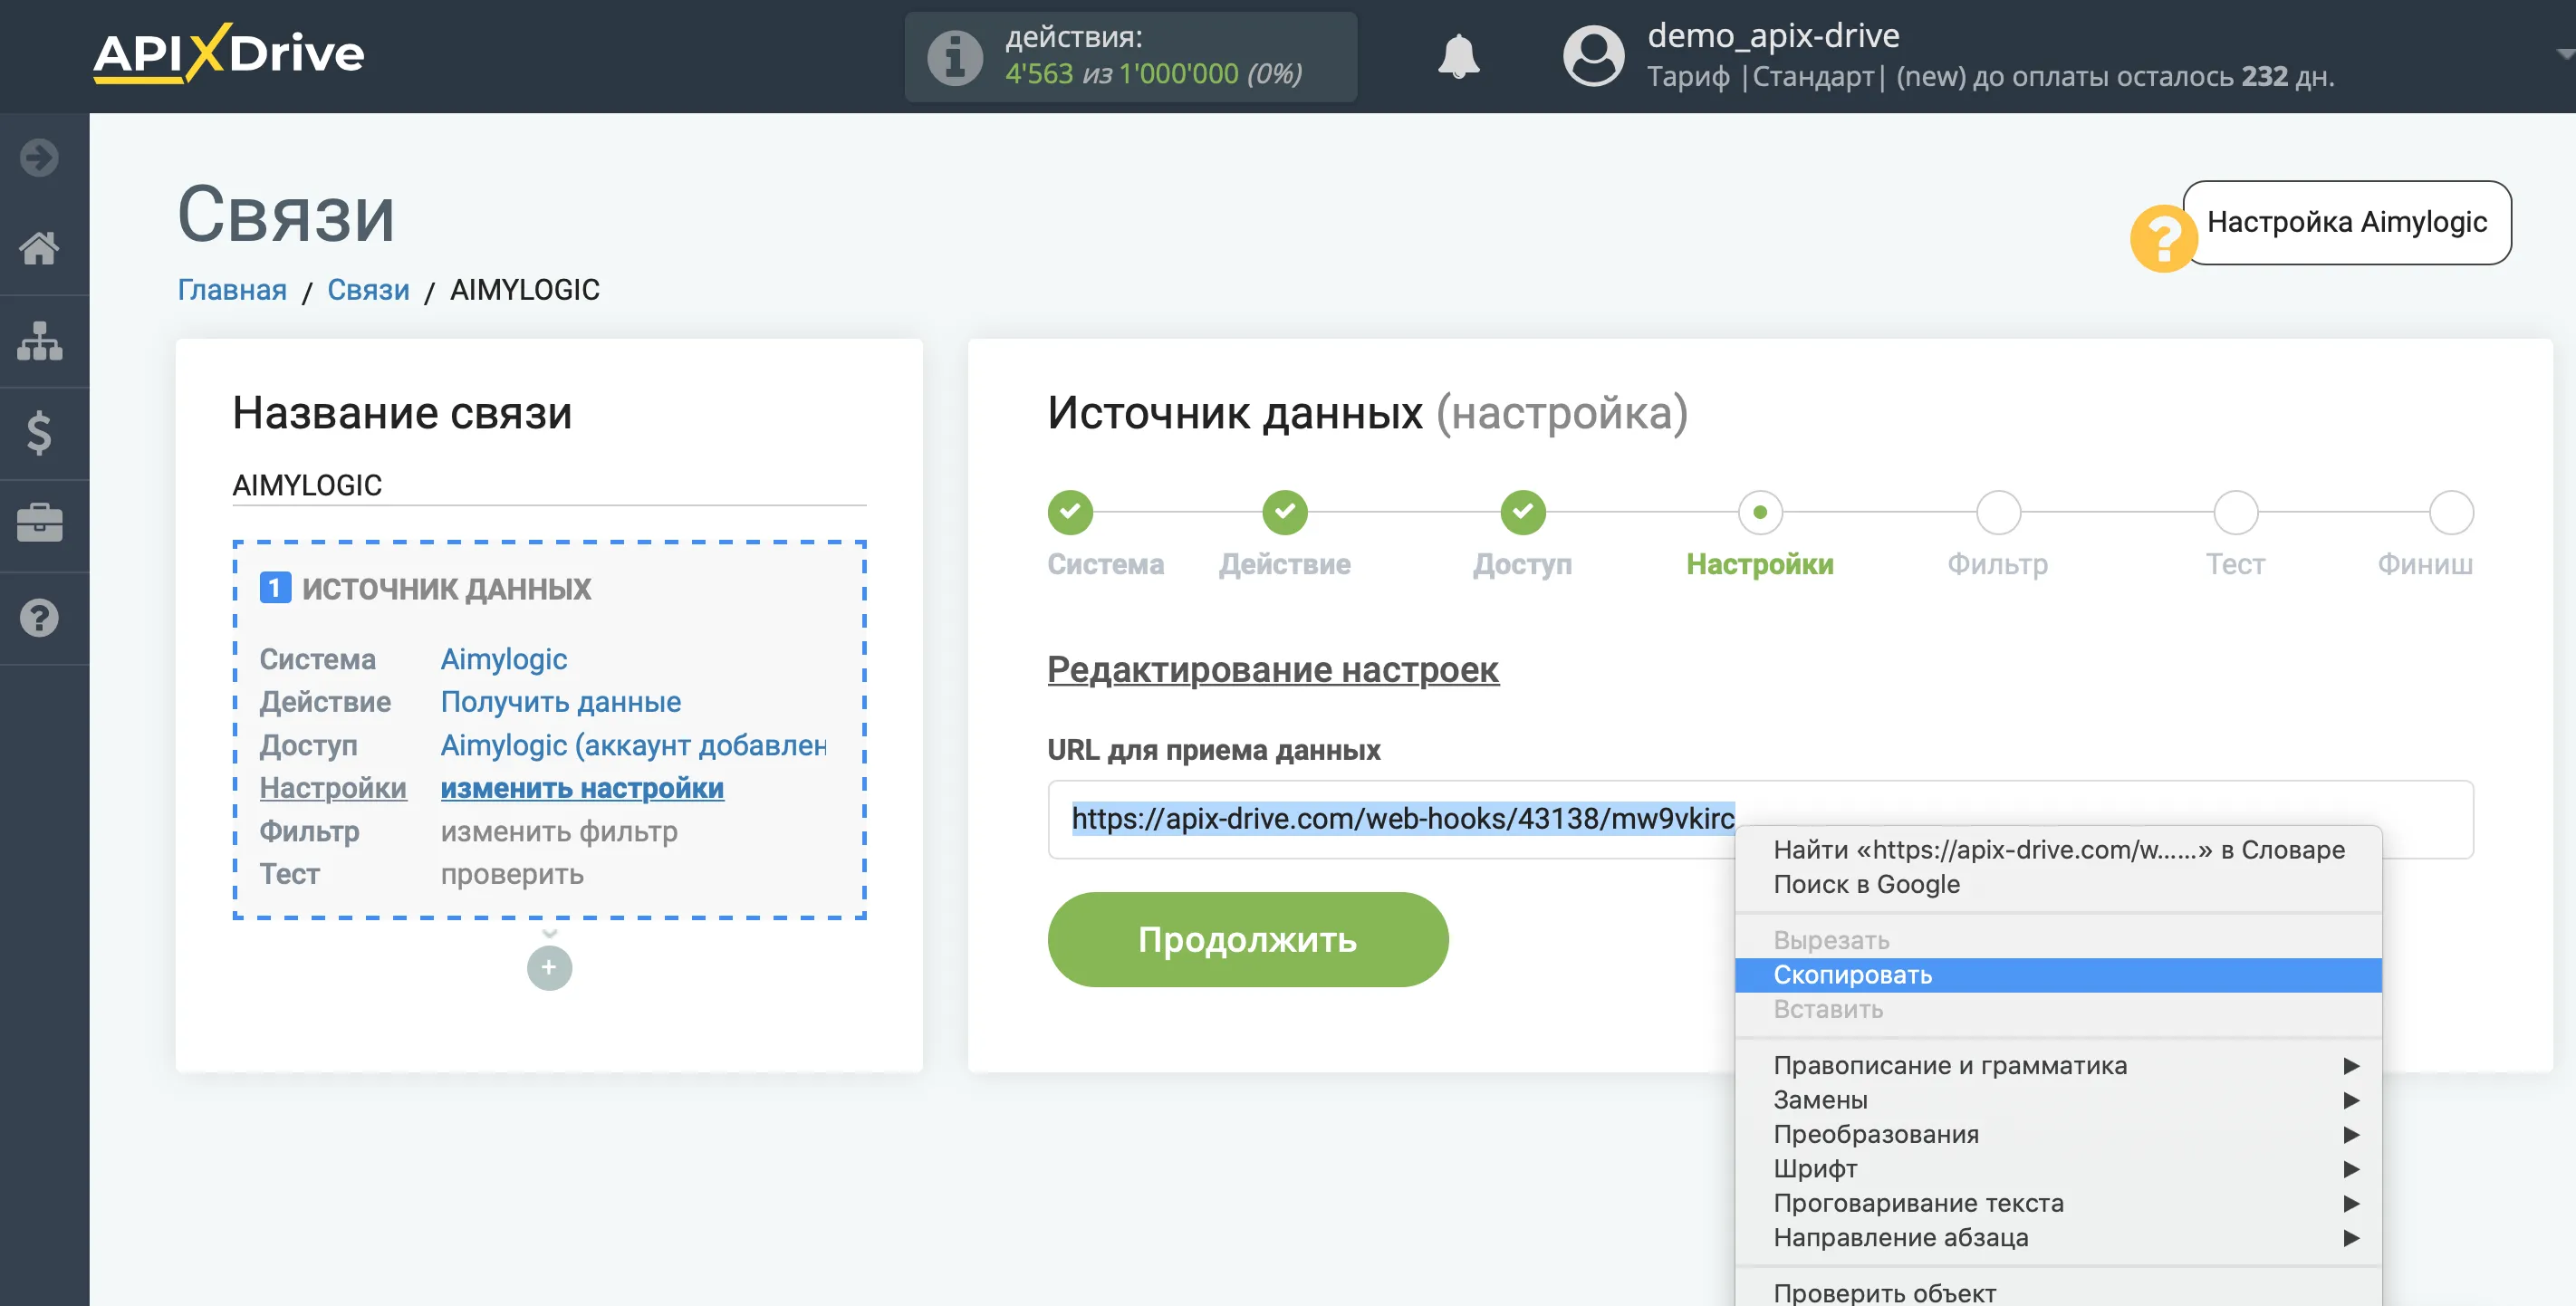Click the orange question-mark help icon
2576x1306 pixels.
tap(2163, 238)
